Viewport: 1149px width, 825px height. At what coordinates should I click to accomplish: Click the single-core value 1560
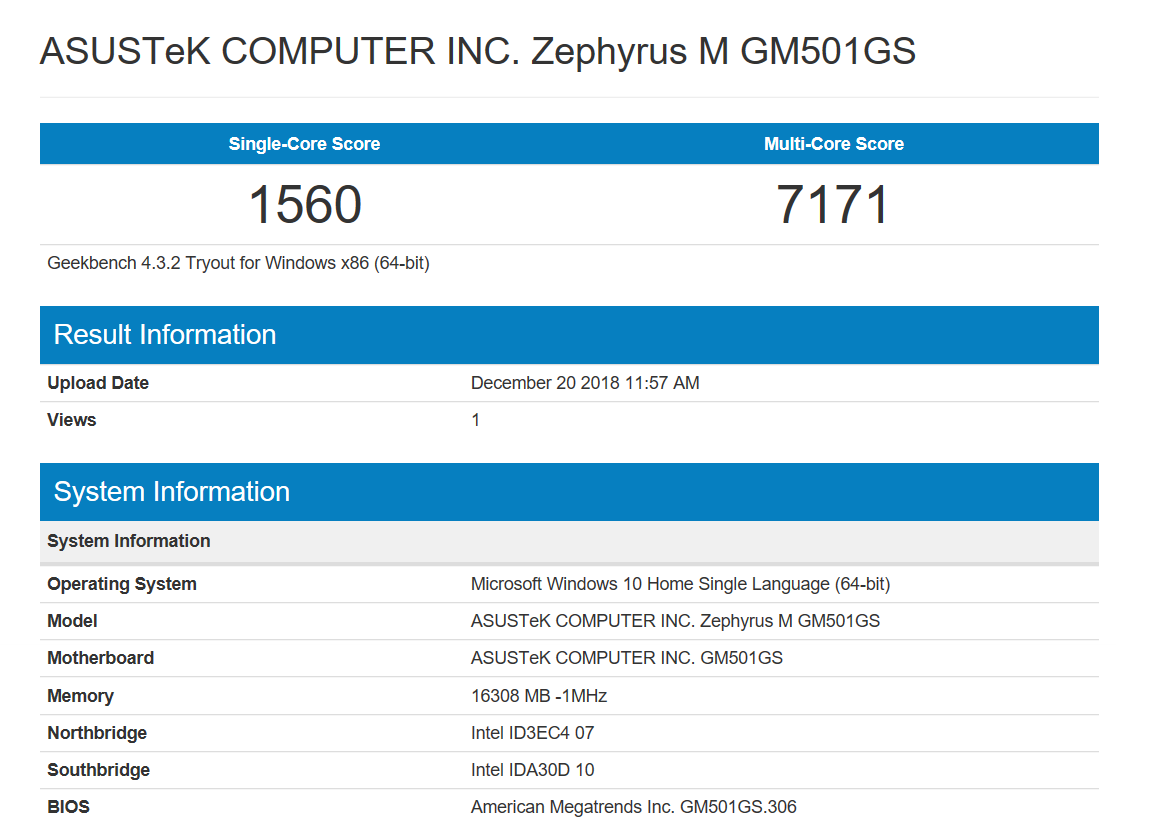[x=305, y=204]
